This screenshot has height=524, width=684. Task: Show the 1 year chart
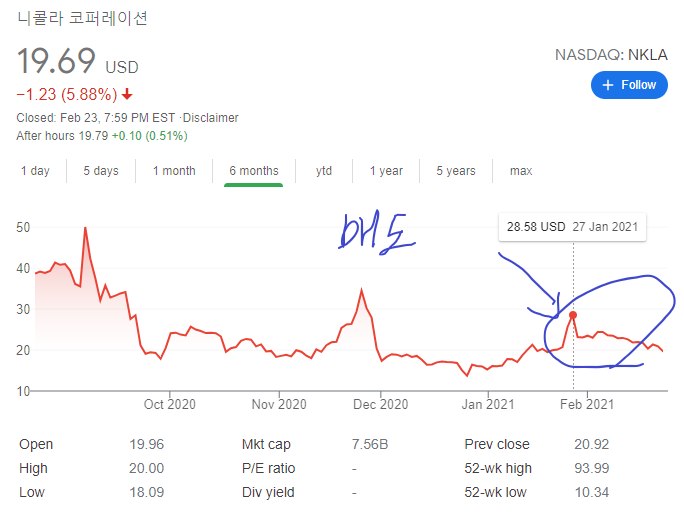pyautogui.click(x=386, y=171)
